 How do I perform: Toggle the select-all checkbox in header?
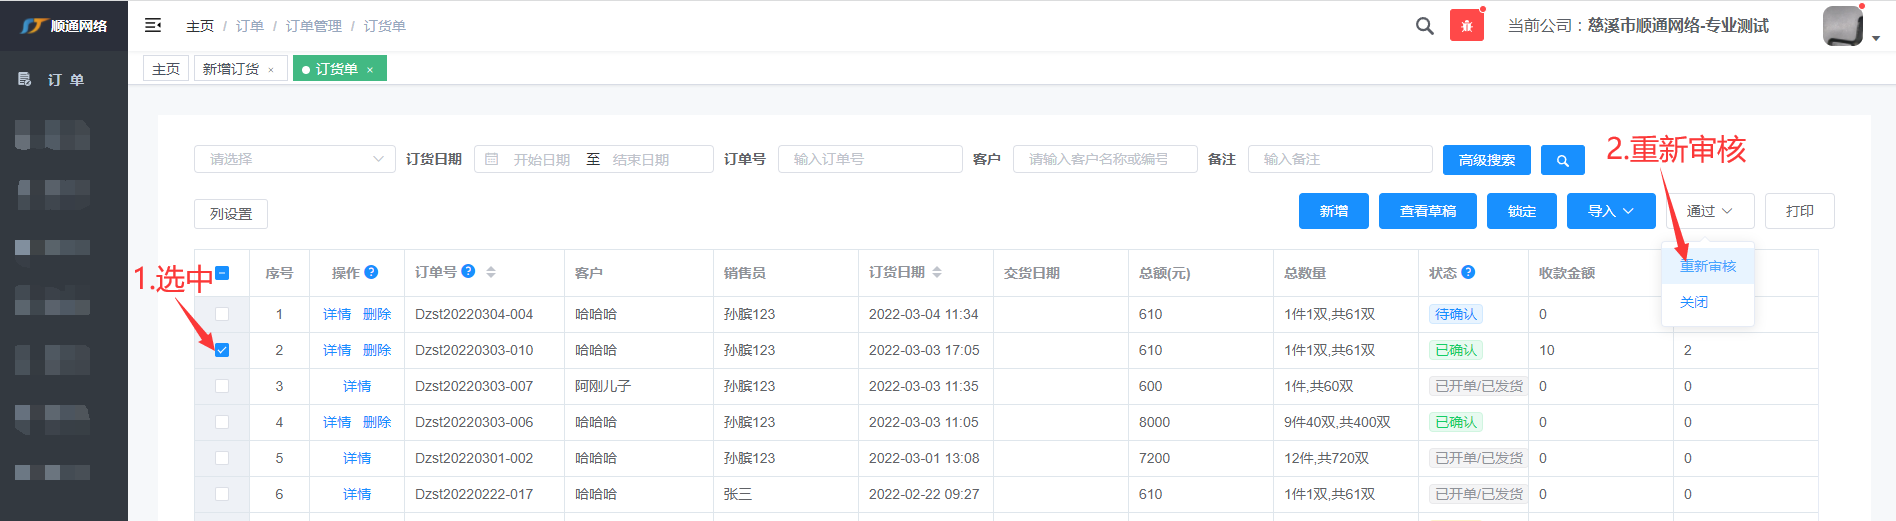[x=222, y=273]
